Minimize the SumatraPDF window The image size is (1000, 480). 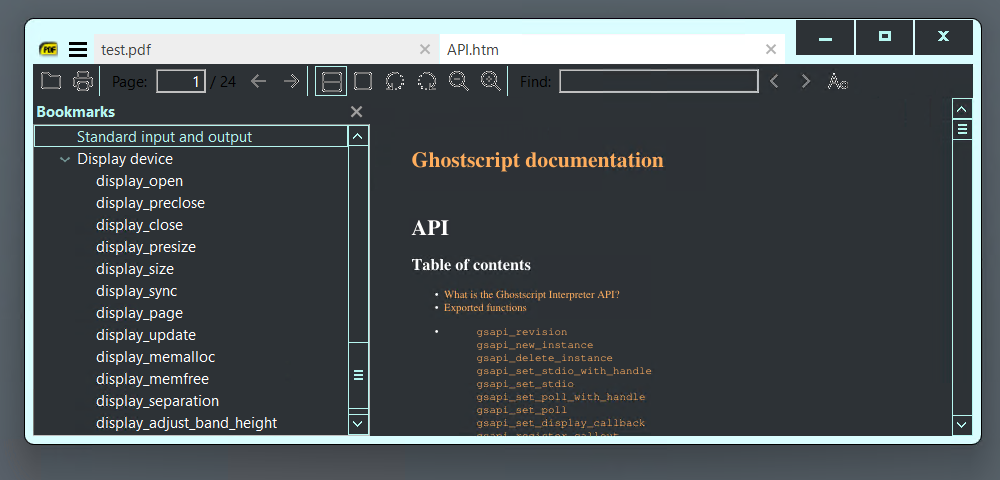coord(825,38)
